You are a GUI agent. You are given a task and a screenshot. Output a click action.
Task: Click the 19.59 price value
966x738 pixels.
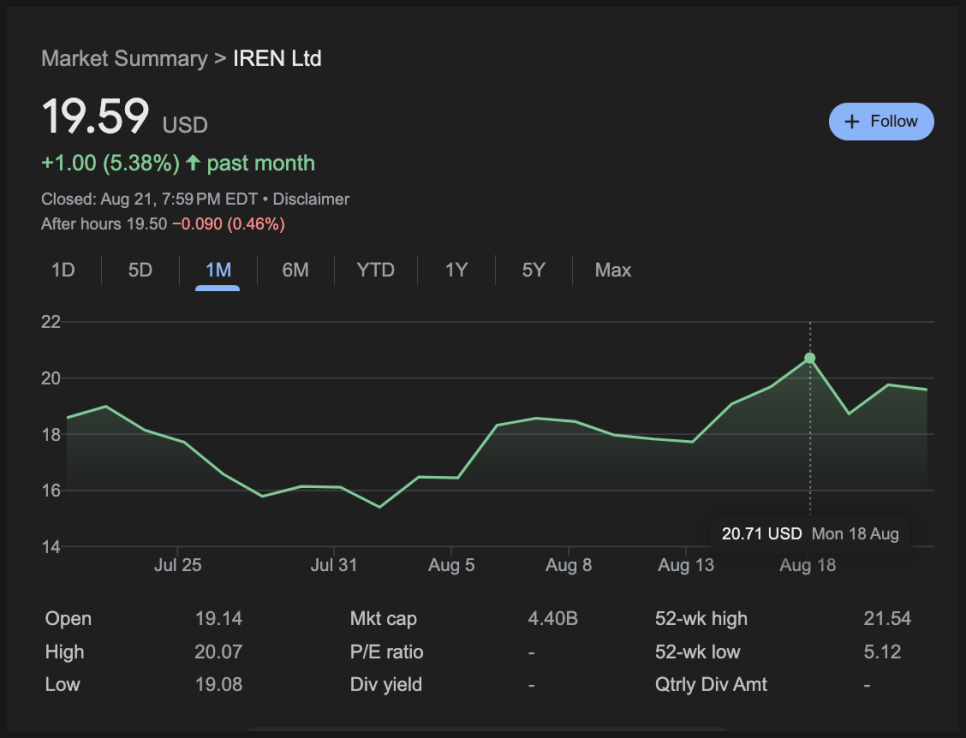tap(95, 116)
